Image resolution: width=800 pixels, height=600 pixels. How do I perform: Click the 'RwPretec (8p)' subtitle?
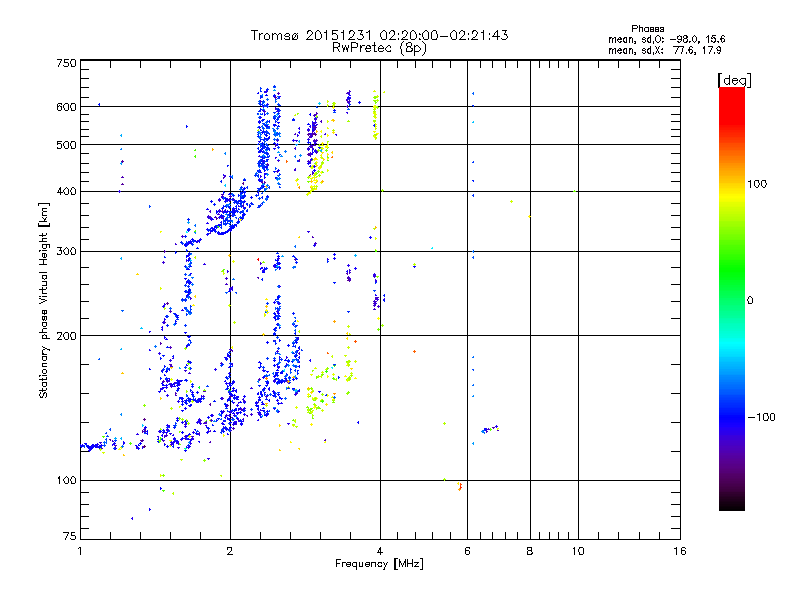tap(379, 48)
